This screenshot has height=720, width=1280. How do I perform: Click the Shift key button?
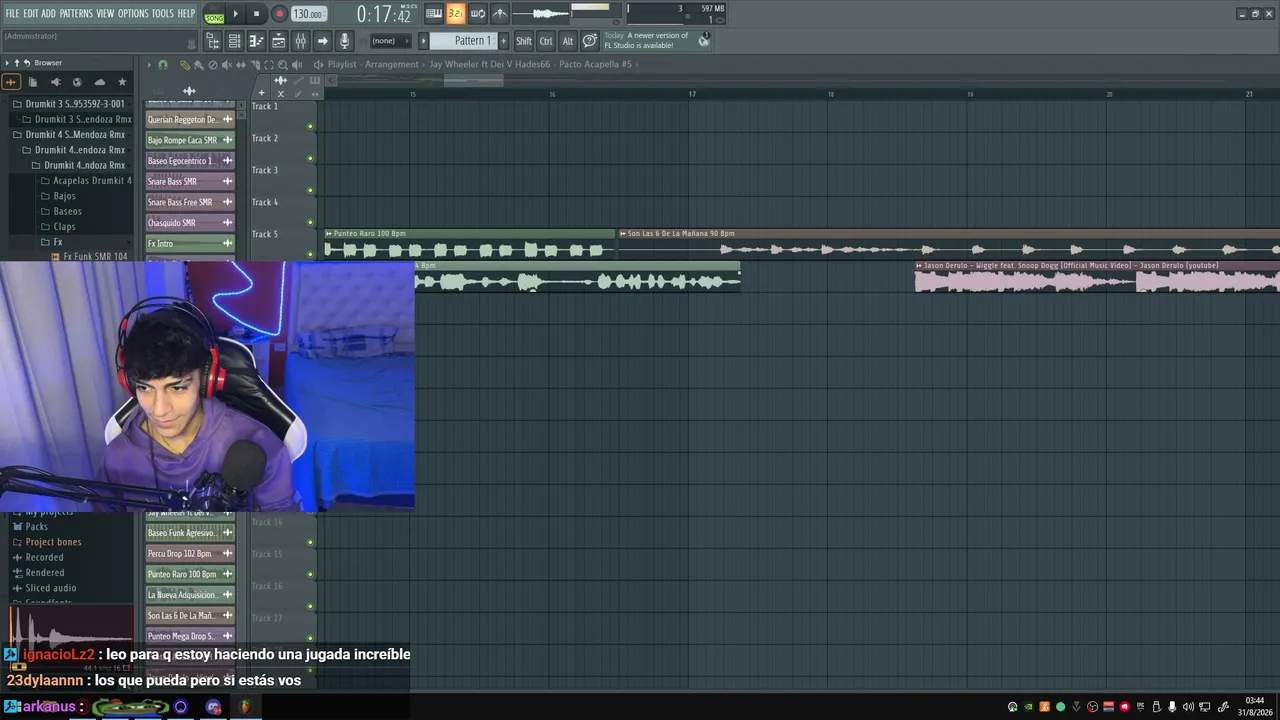[x=524, y=41]
